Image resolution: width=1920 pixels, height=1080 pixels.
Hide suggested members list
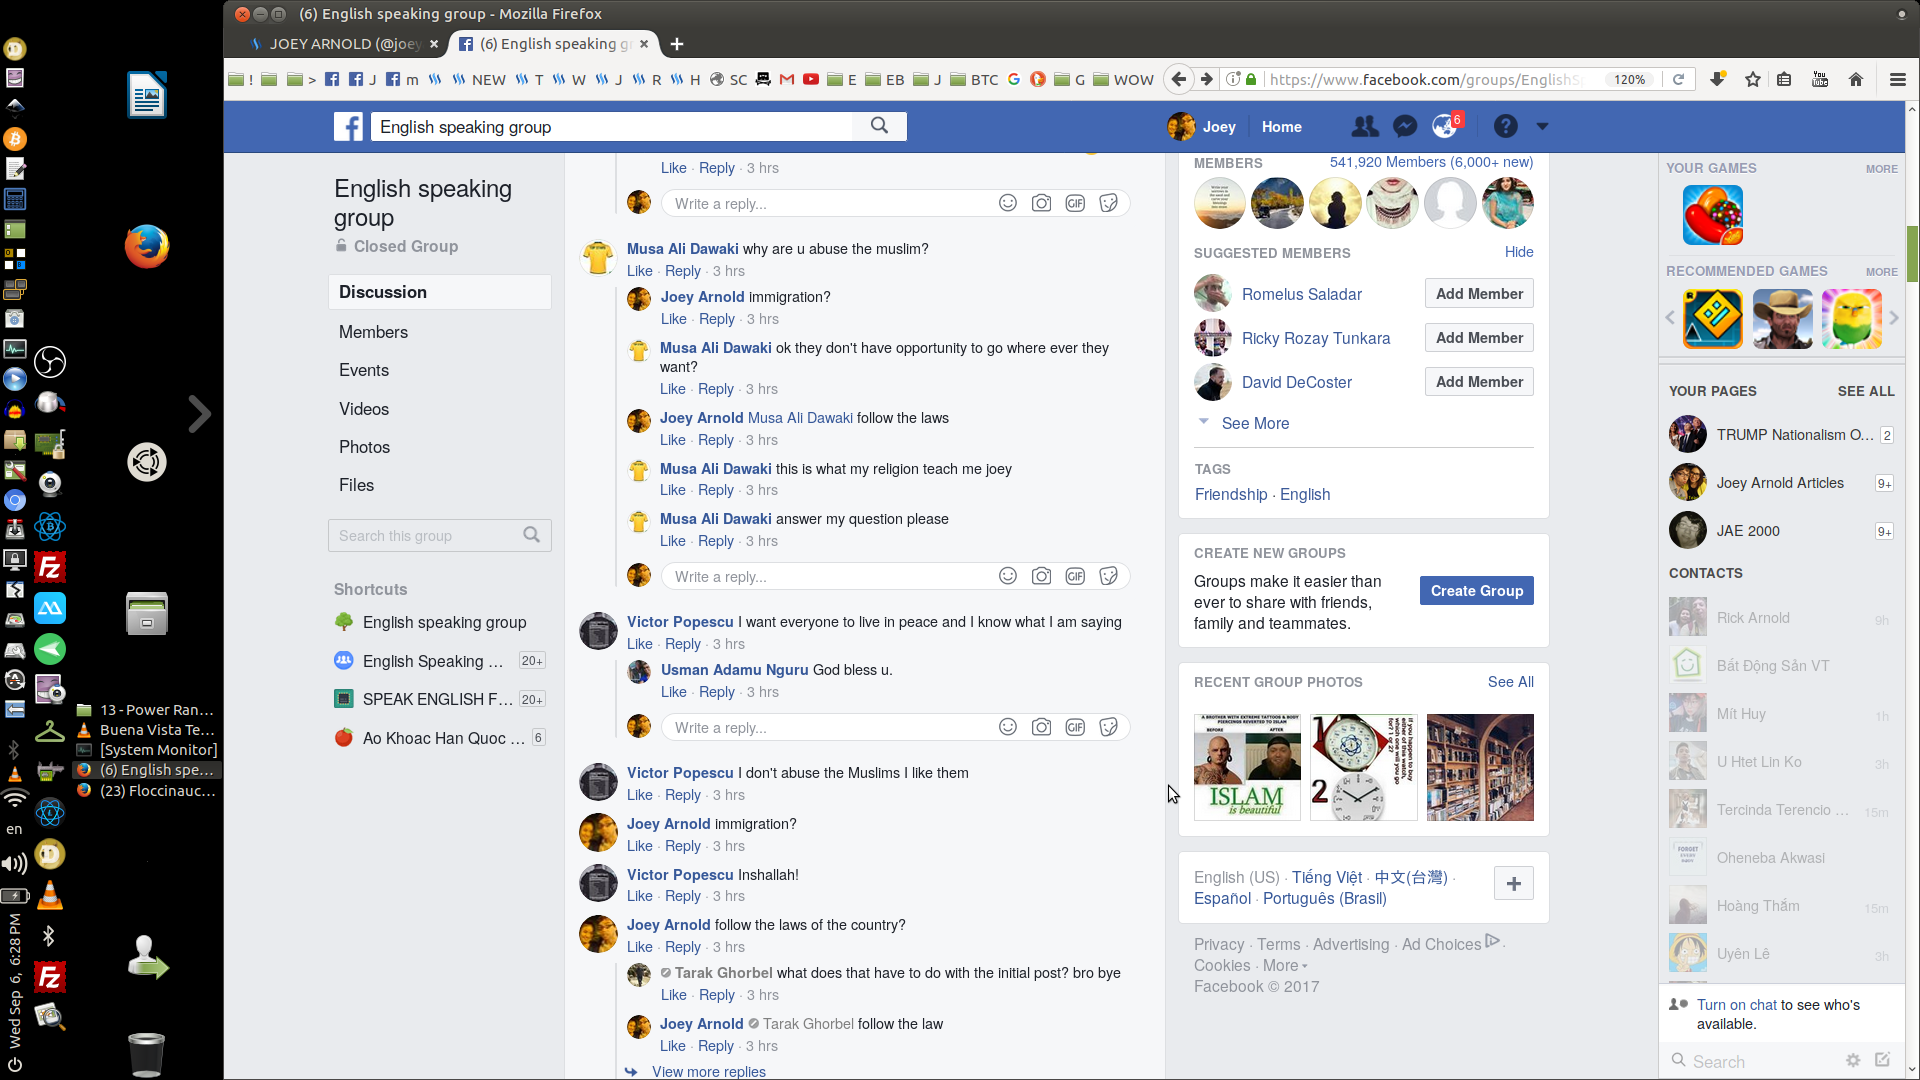tap(1519, 252)
